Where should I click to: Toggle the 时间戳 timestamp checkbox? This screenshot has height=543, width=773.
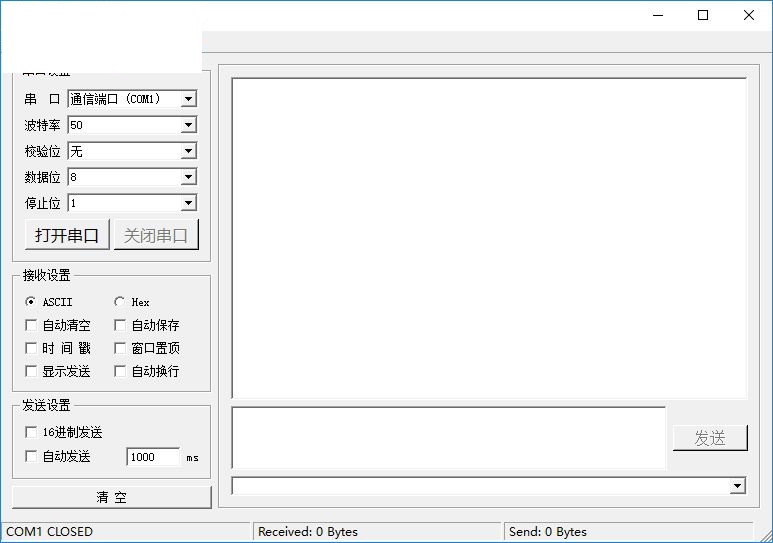pyautogui.click(x=31, y=348)
